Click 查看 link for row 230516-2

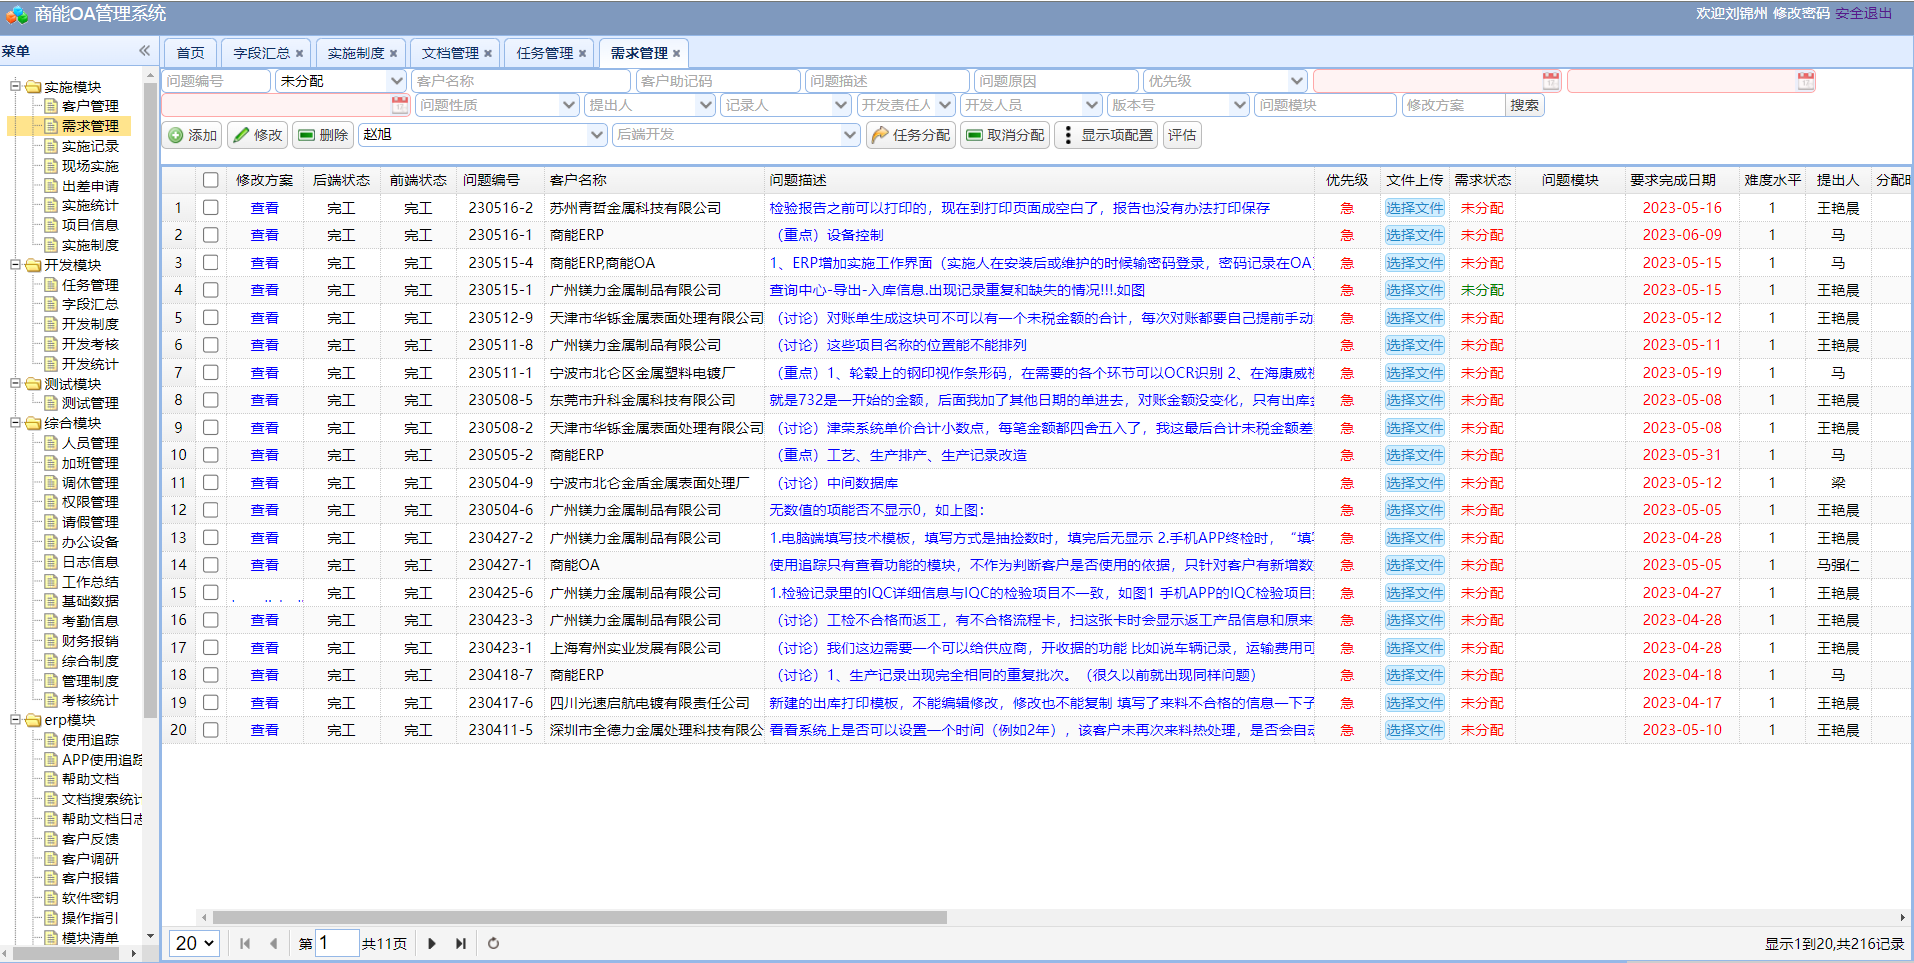[x=265, y=208]
